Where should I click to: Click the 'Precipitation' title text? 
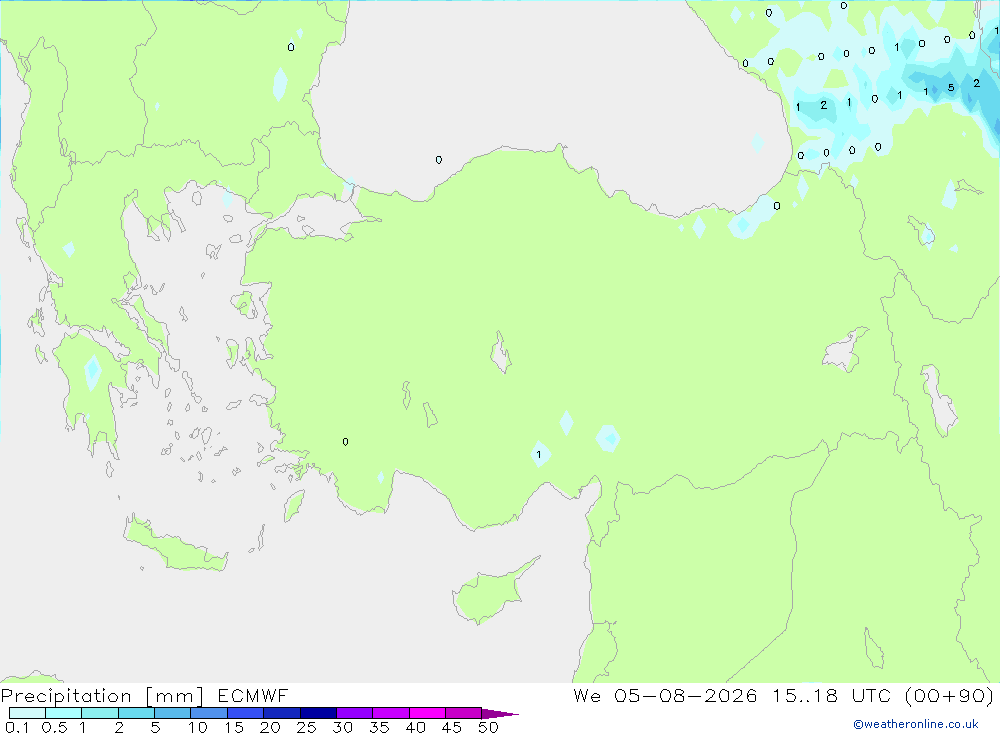point(66,695)
